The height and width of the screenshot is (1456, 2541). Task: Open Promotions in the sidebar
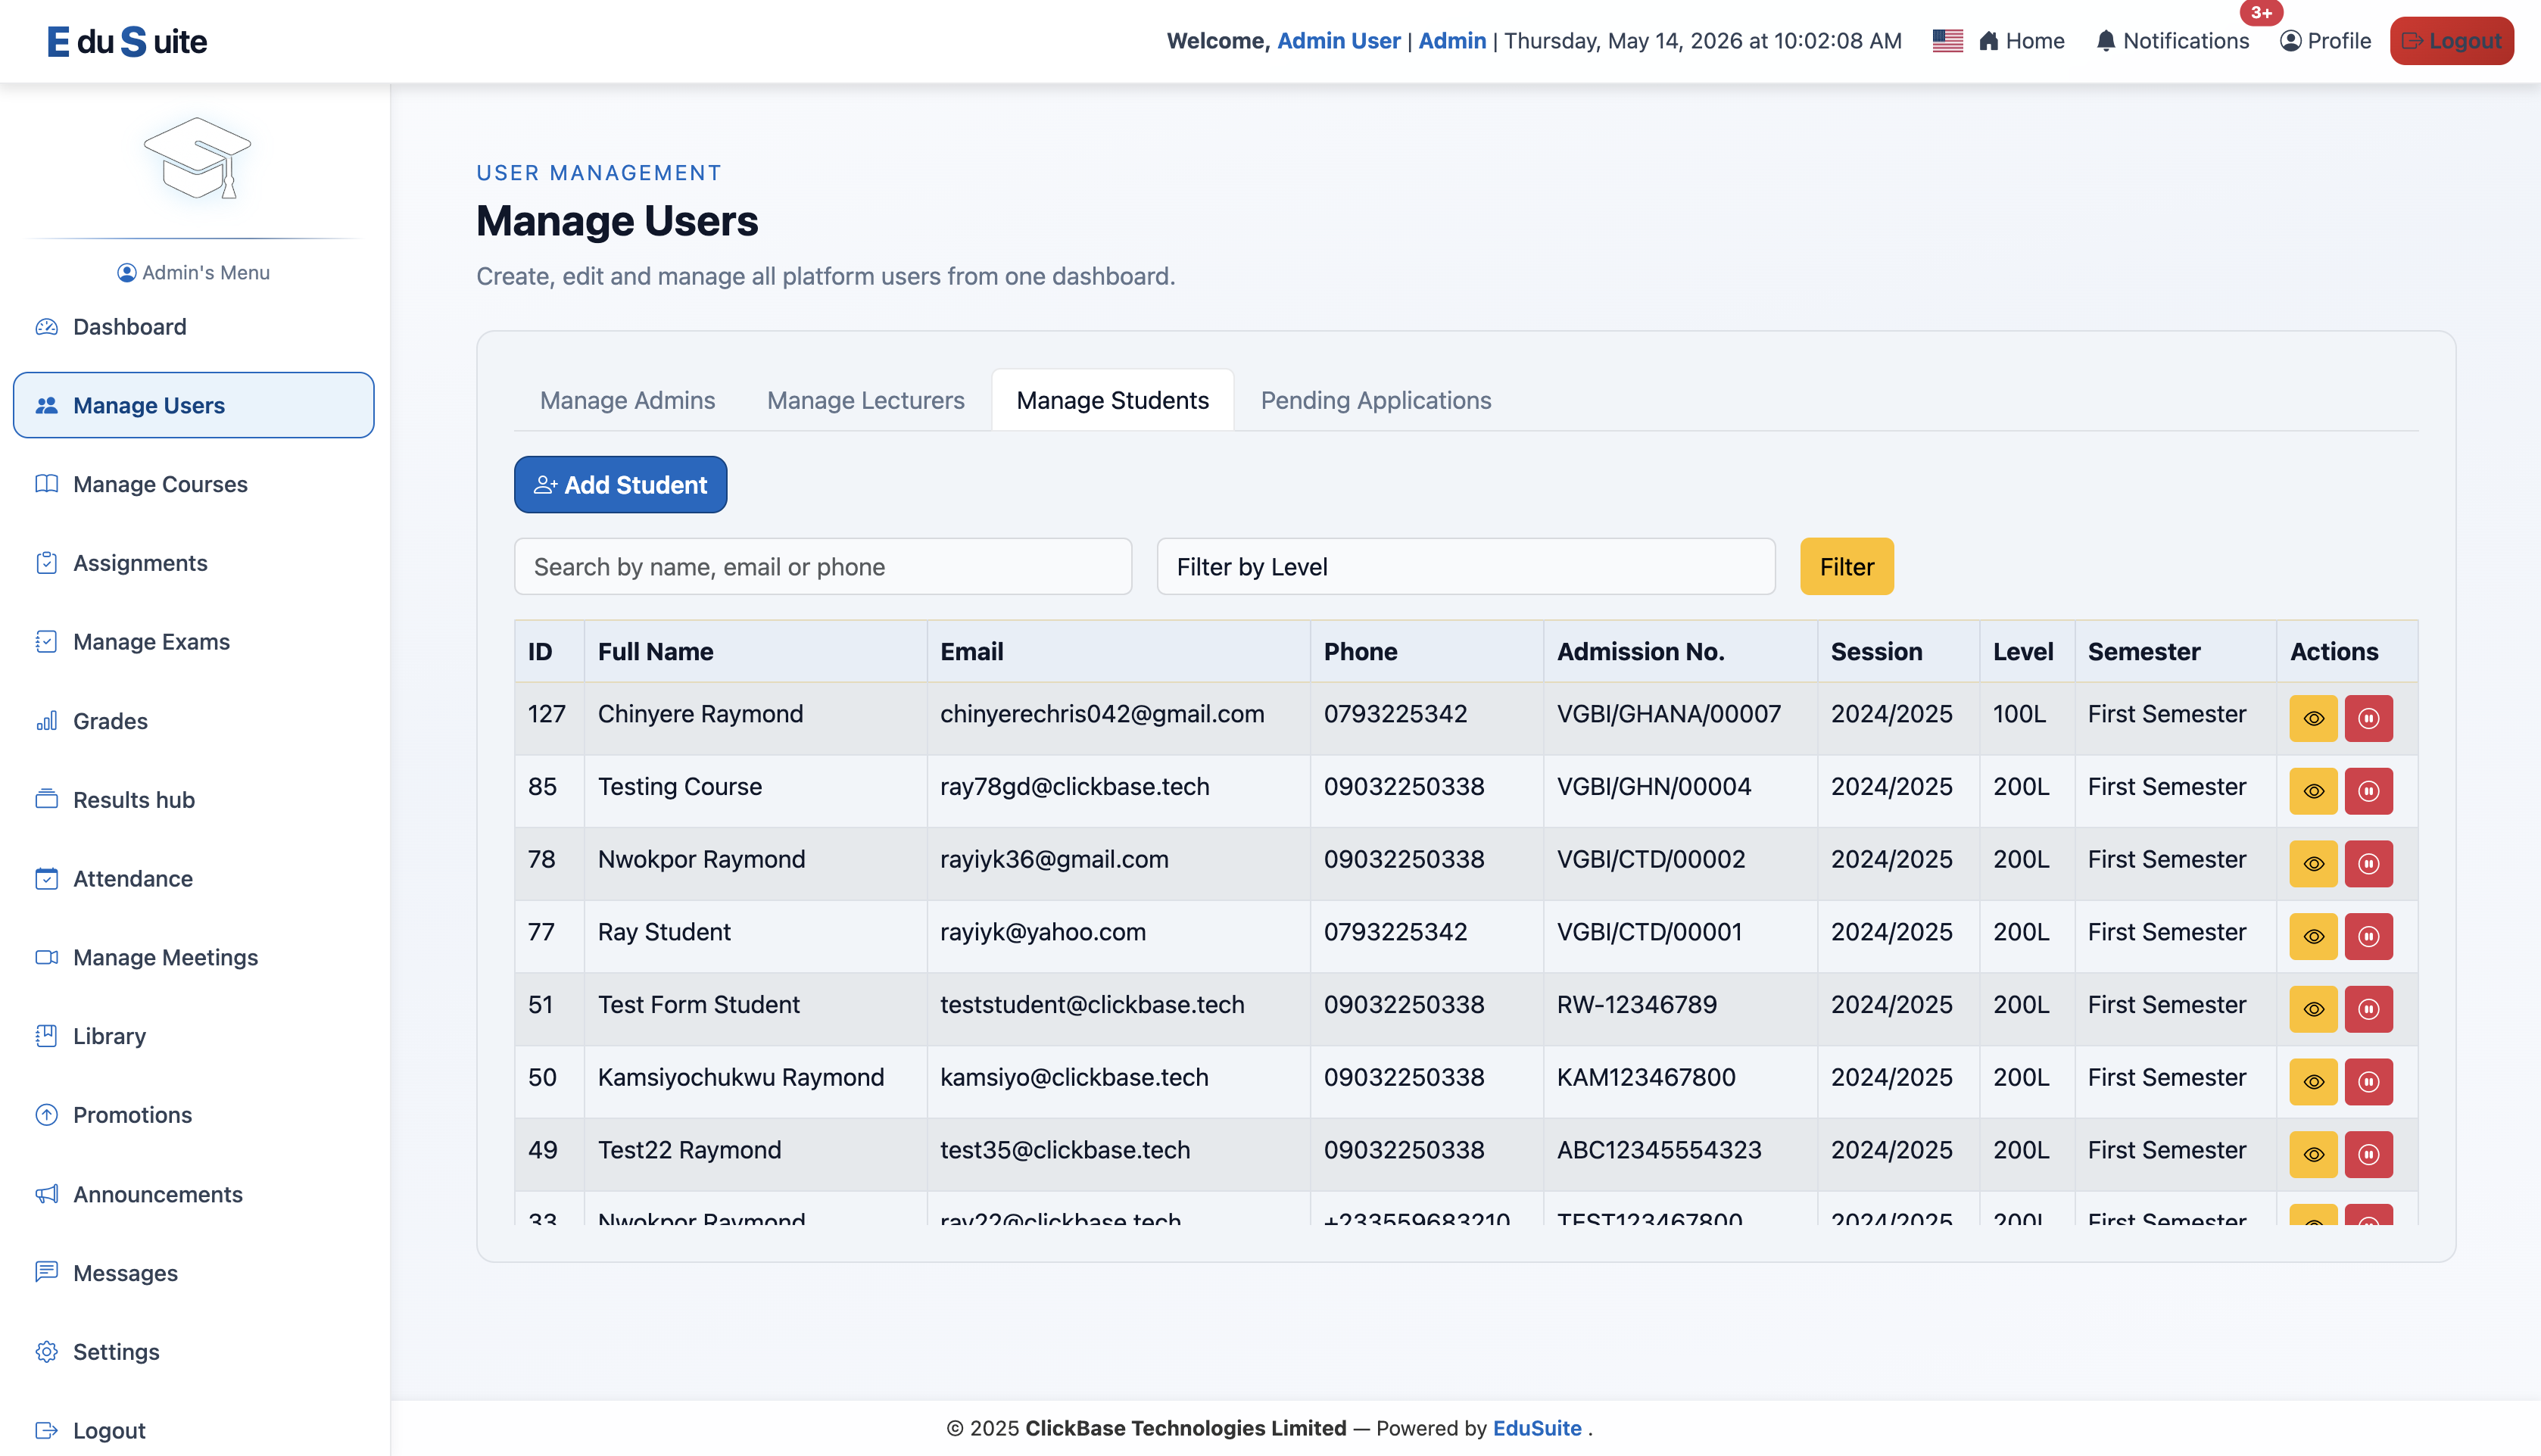click(193, 1115)
